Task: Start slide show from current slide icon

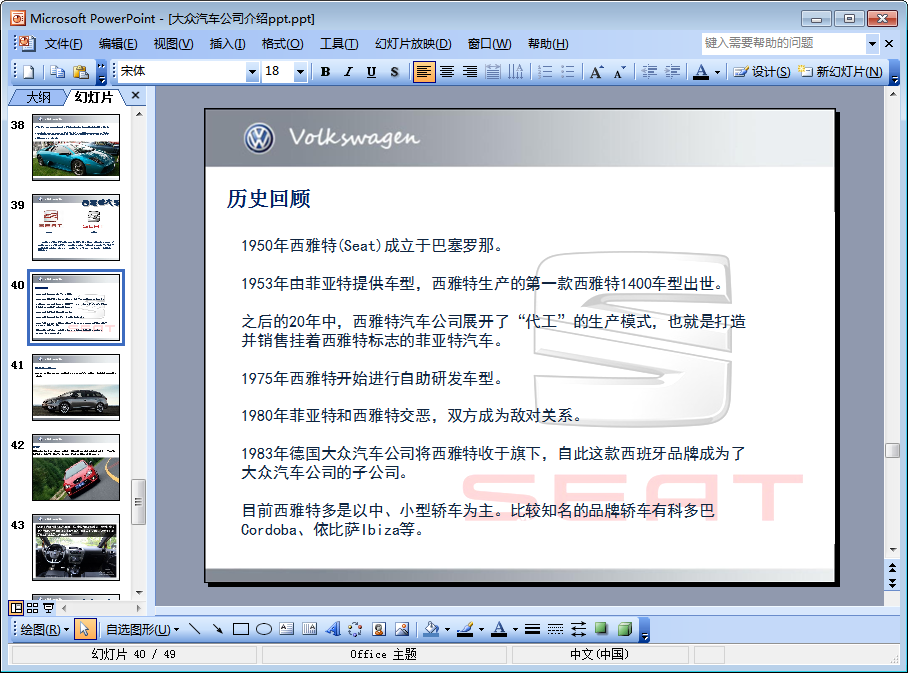Action: click(x=49, y=608)
